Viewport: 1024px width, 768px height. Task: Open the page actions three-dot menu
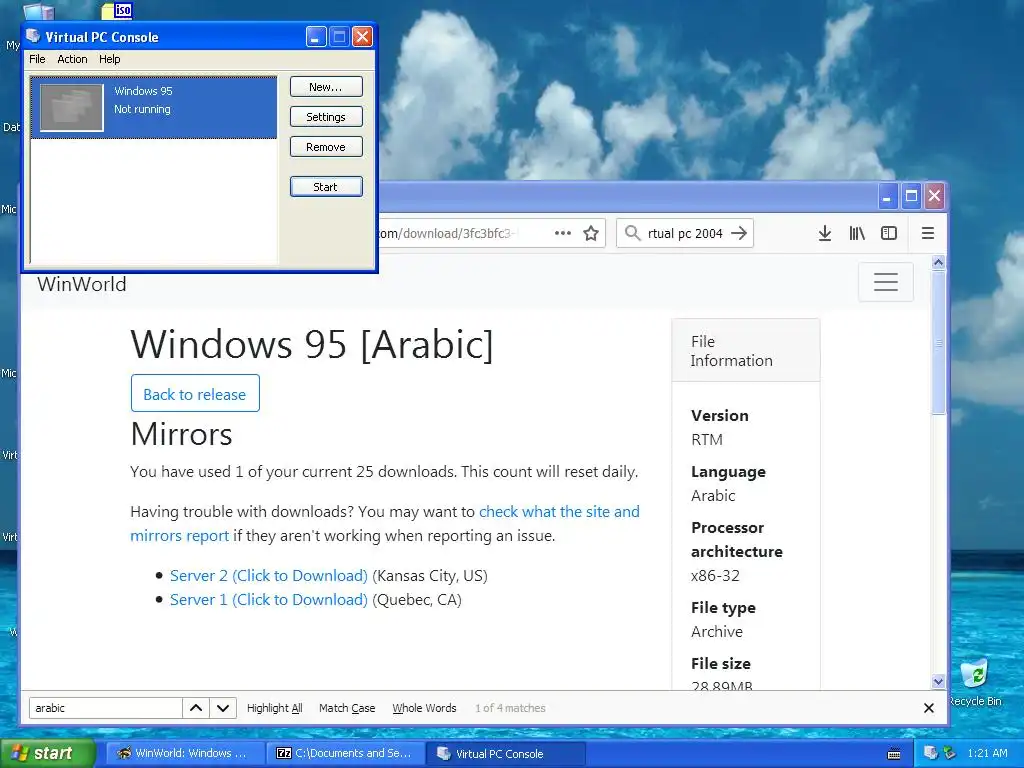tap(562, 233)
